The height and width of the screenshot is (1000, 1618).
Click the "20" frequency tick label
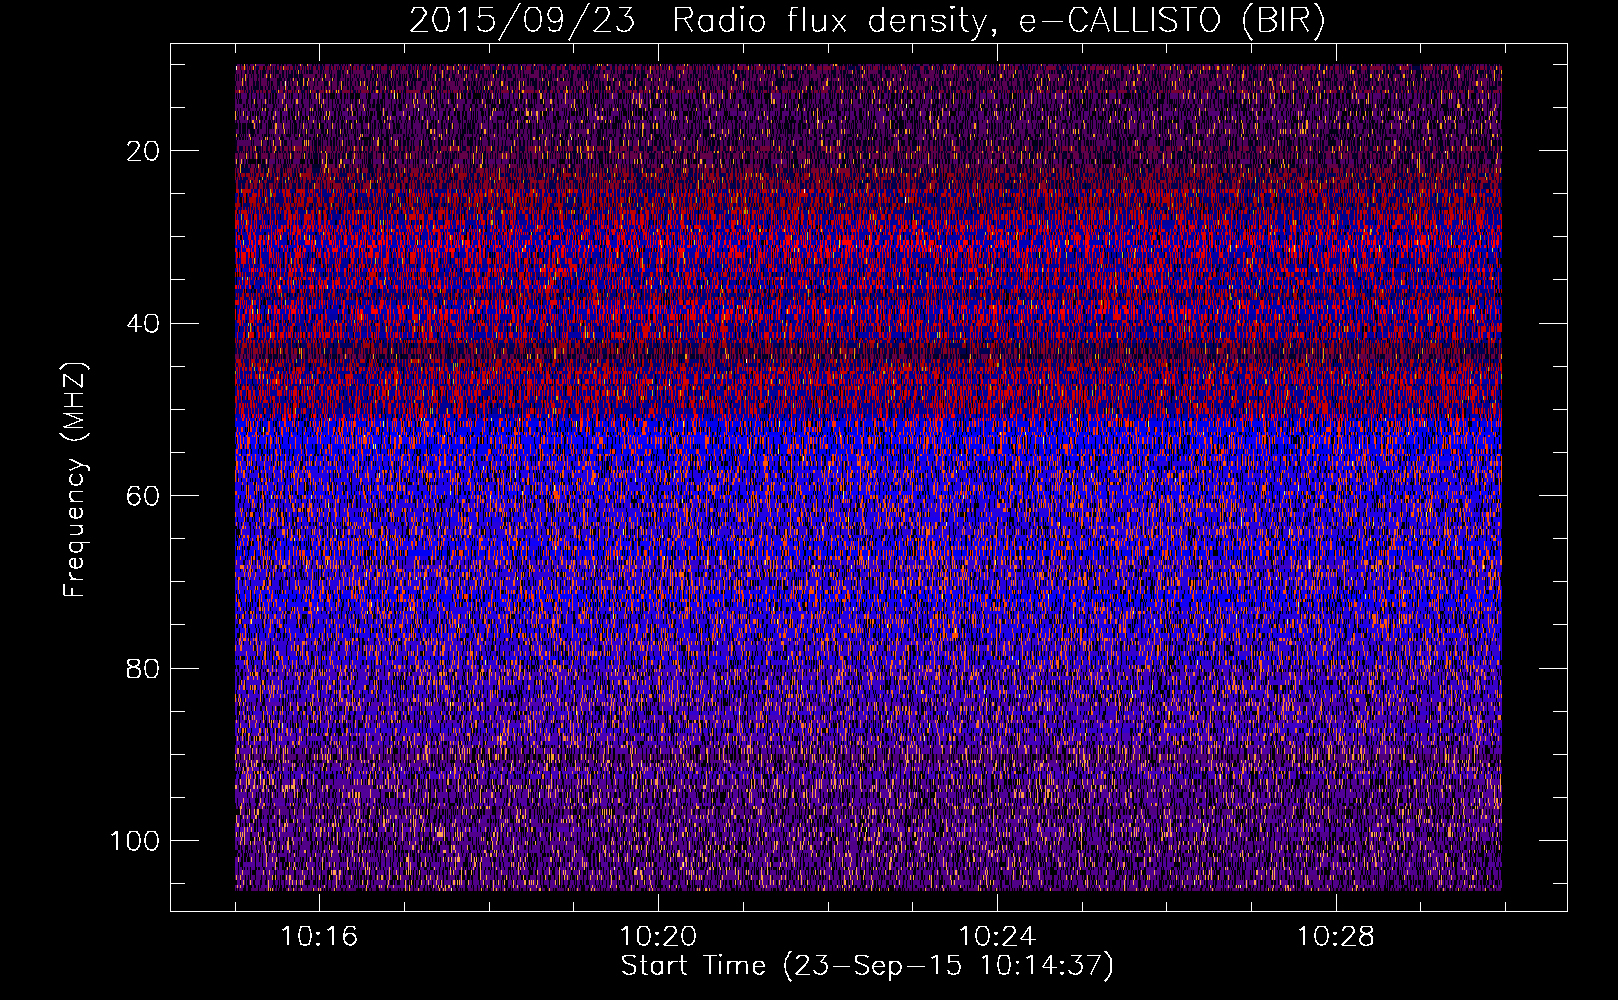click(144, 151)
